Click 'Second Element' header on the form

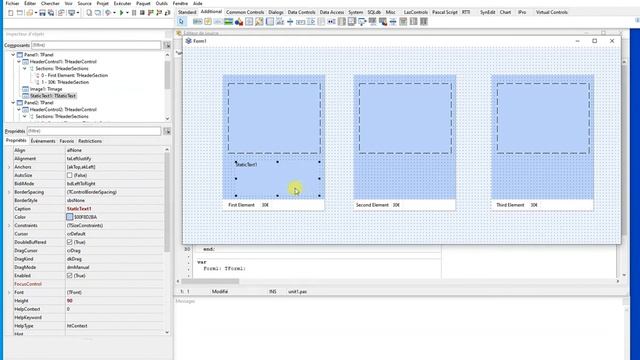click(x=372, y=205)
